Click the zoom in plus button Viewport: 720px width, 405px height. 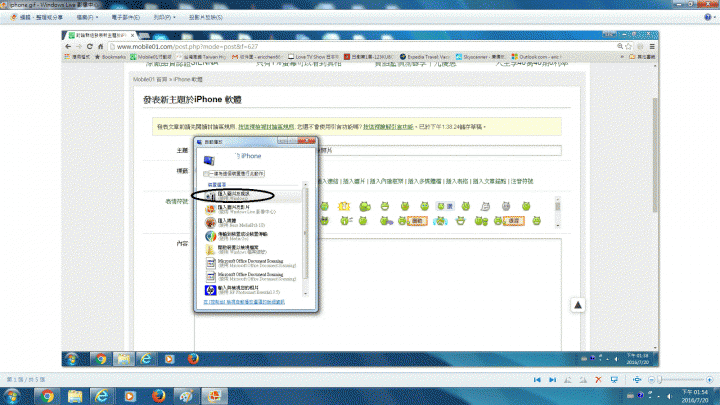(x=709, y=380)
